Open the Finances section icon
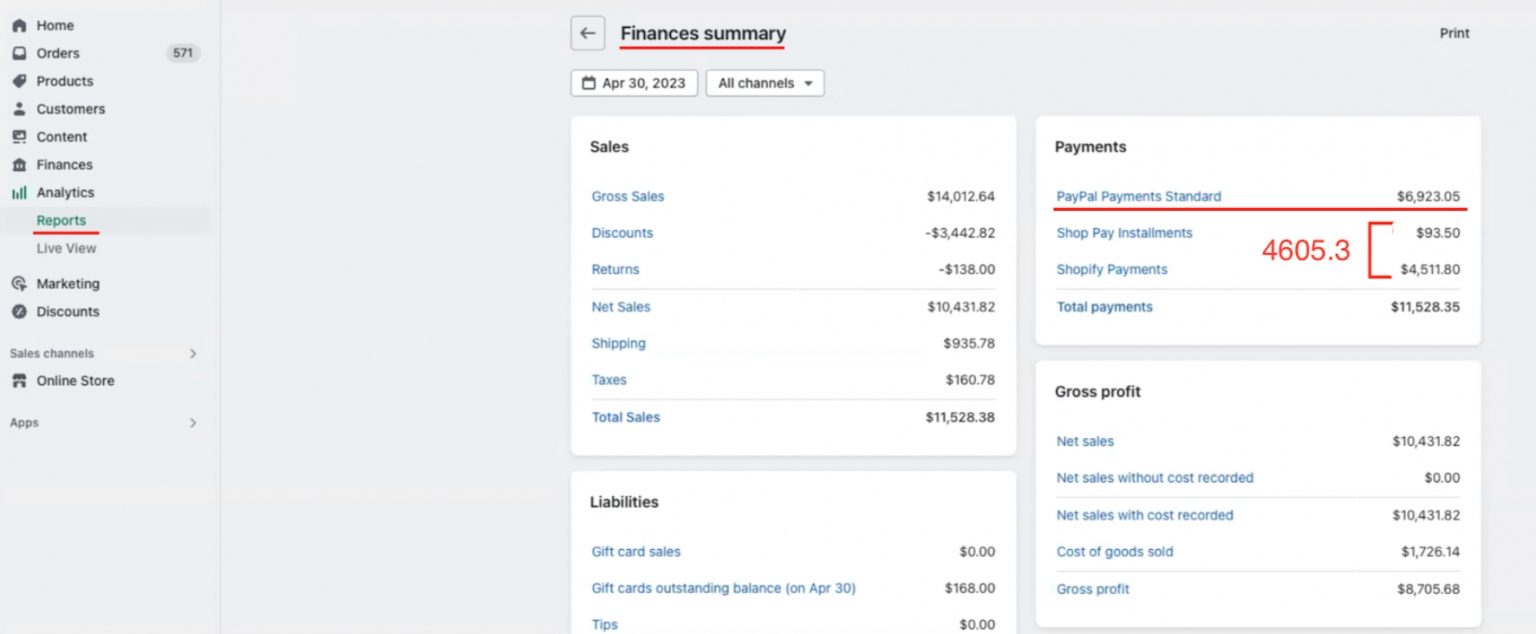The height and width of the screenshot is (634, 1536). point(21,164)
